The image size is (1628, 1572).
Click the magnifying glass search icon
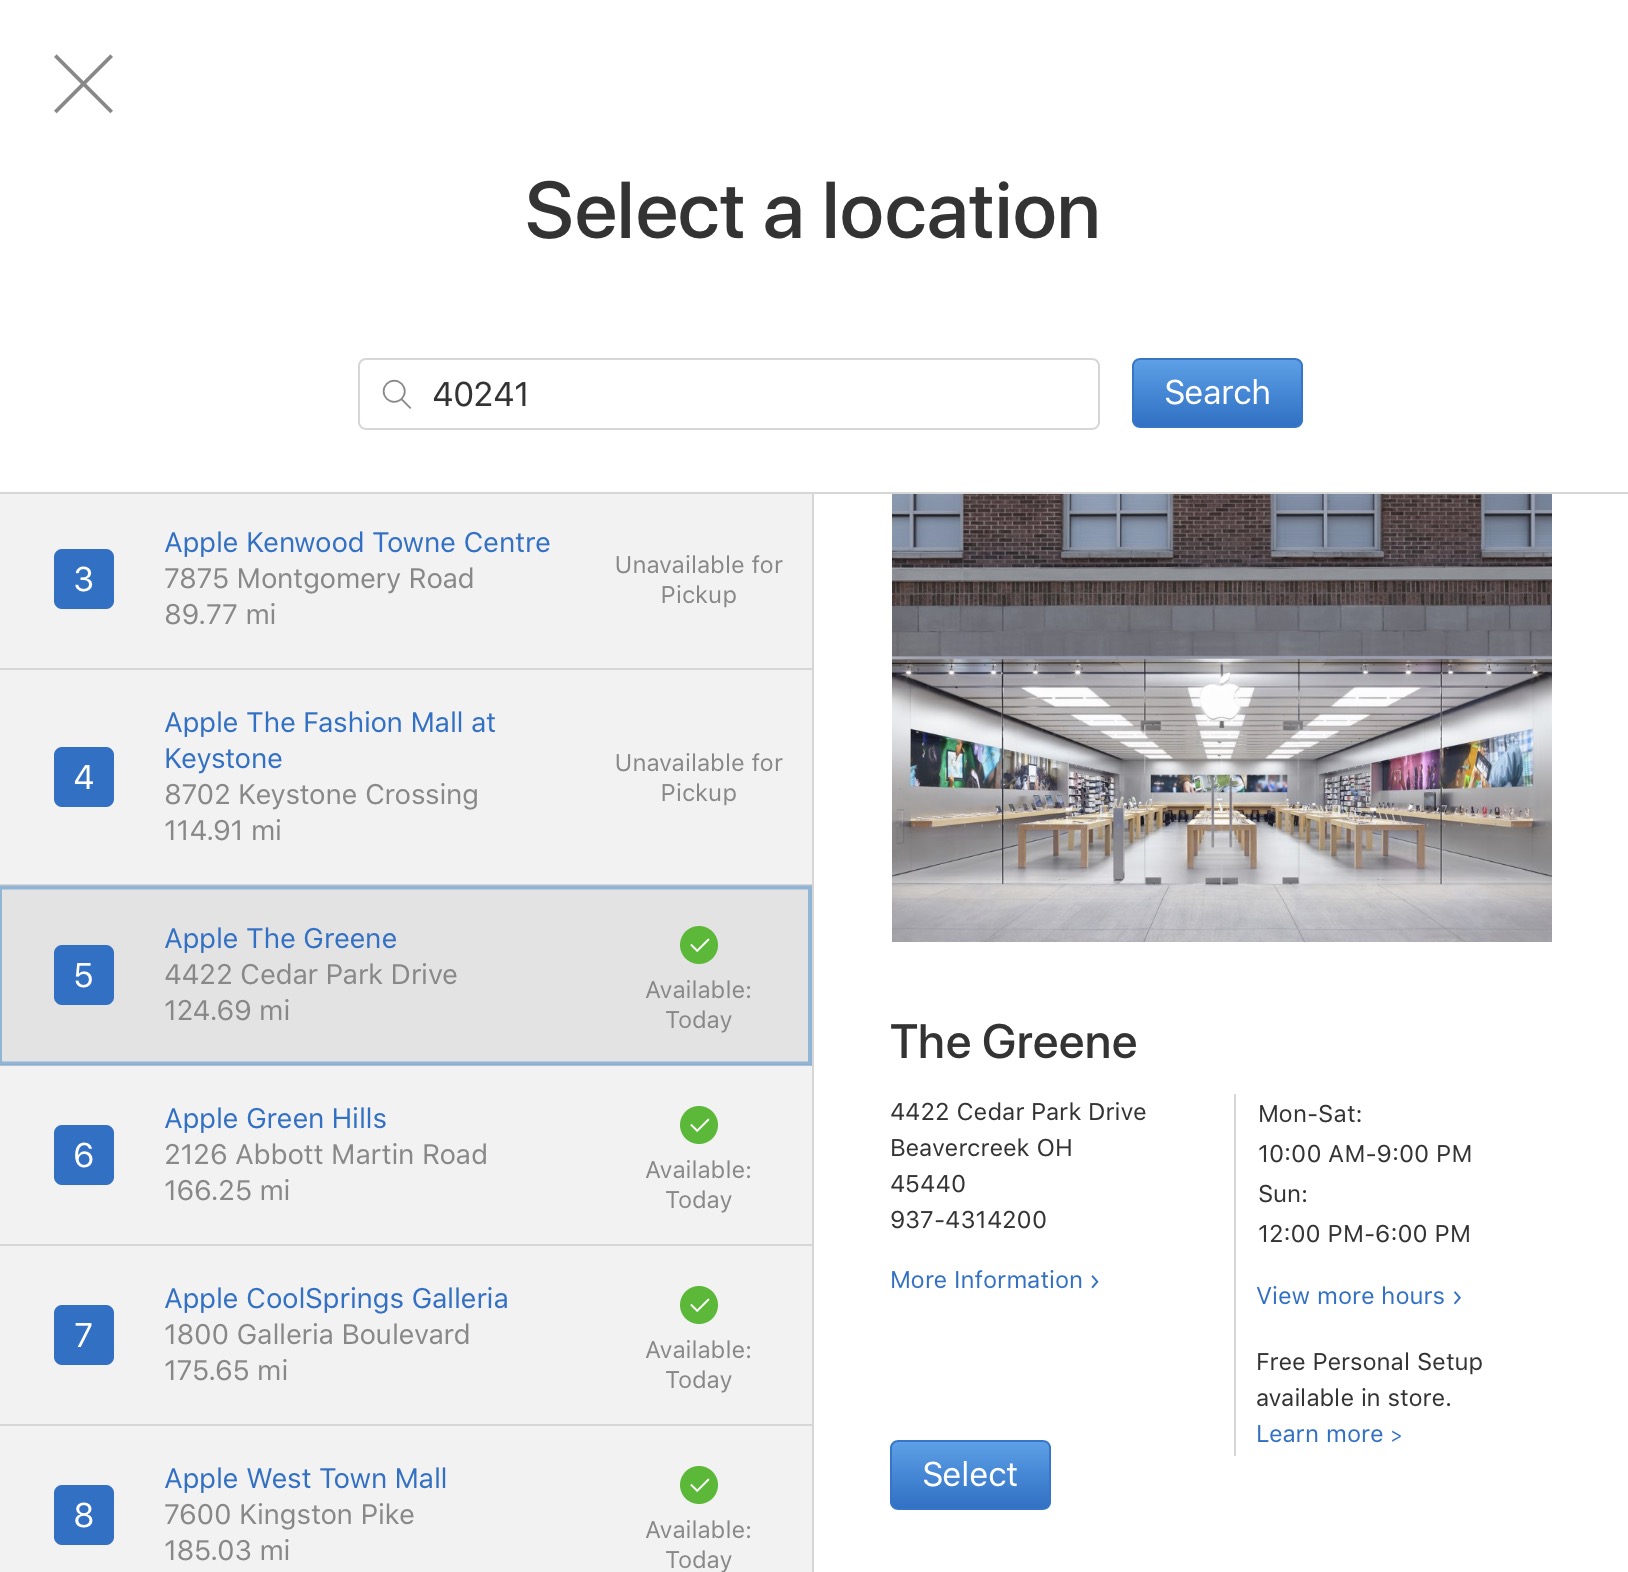[x=397, y=394]
